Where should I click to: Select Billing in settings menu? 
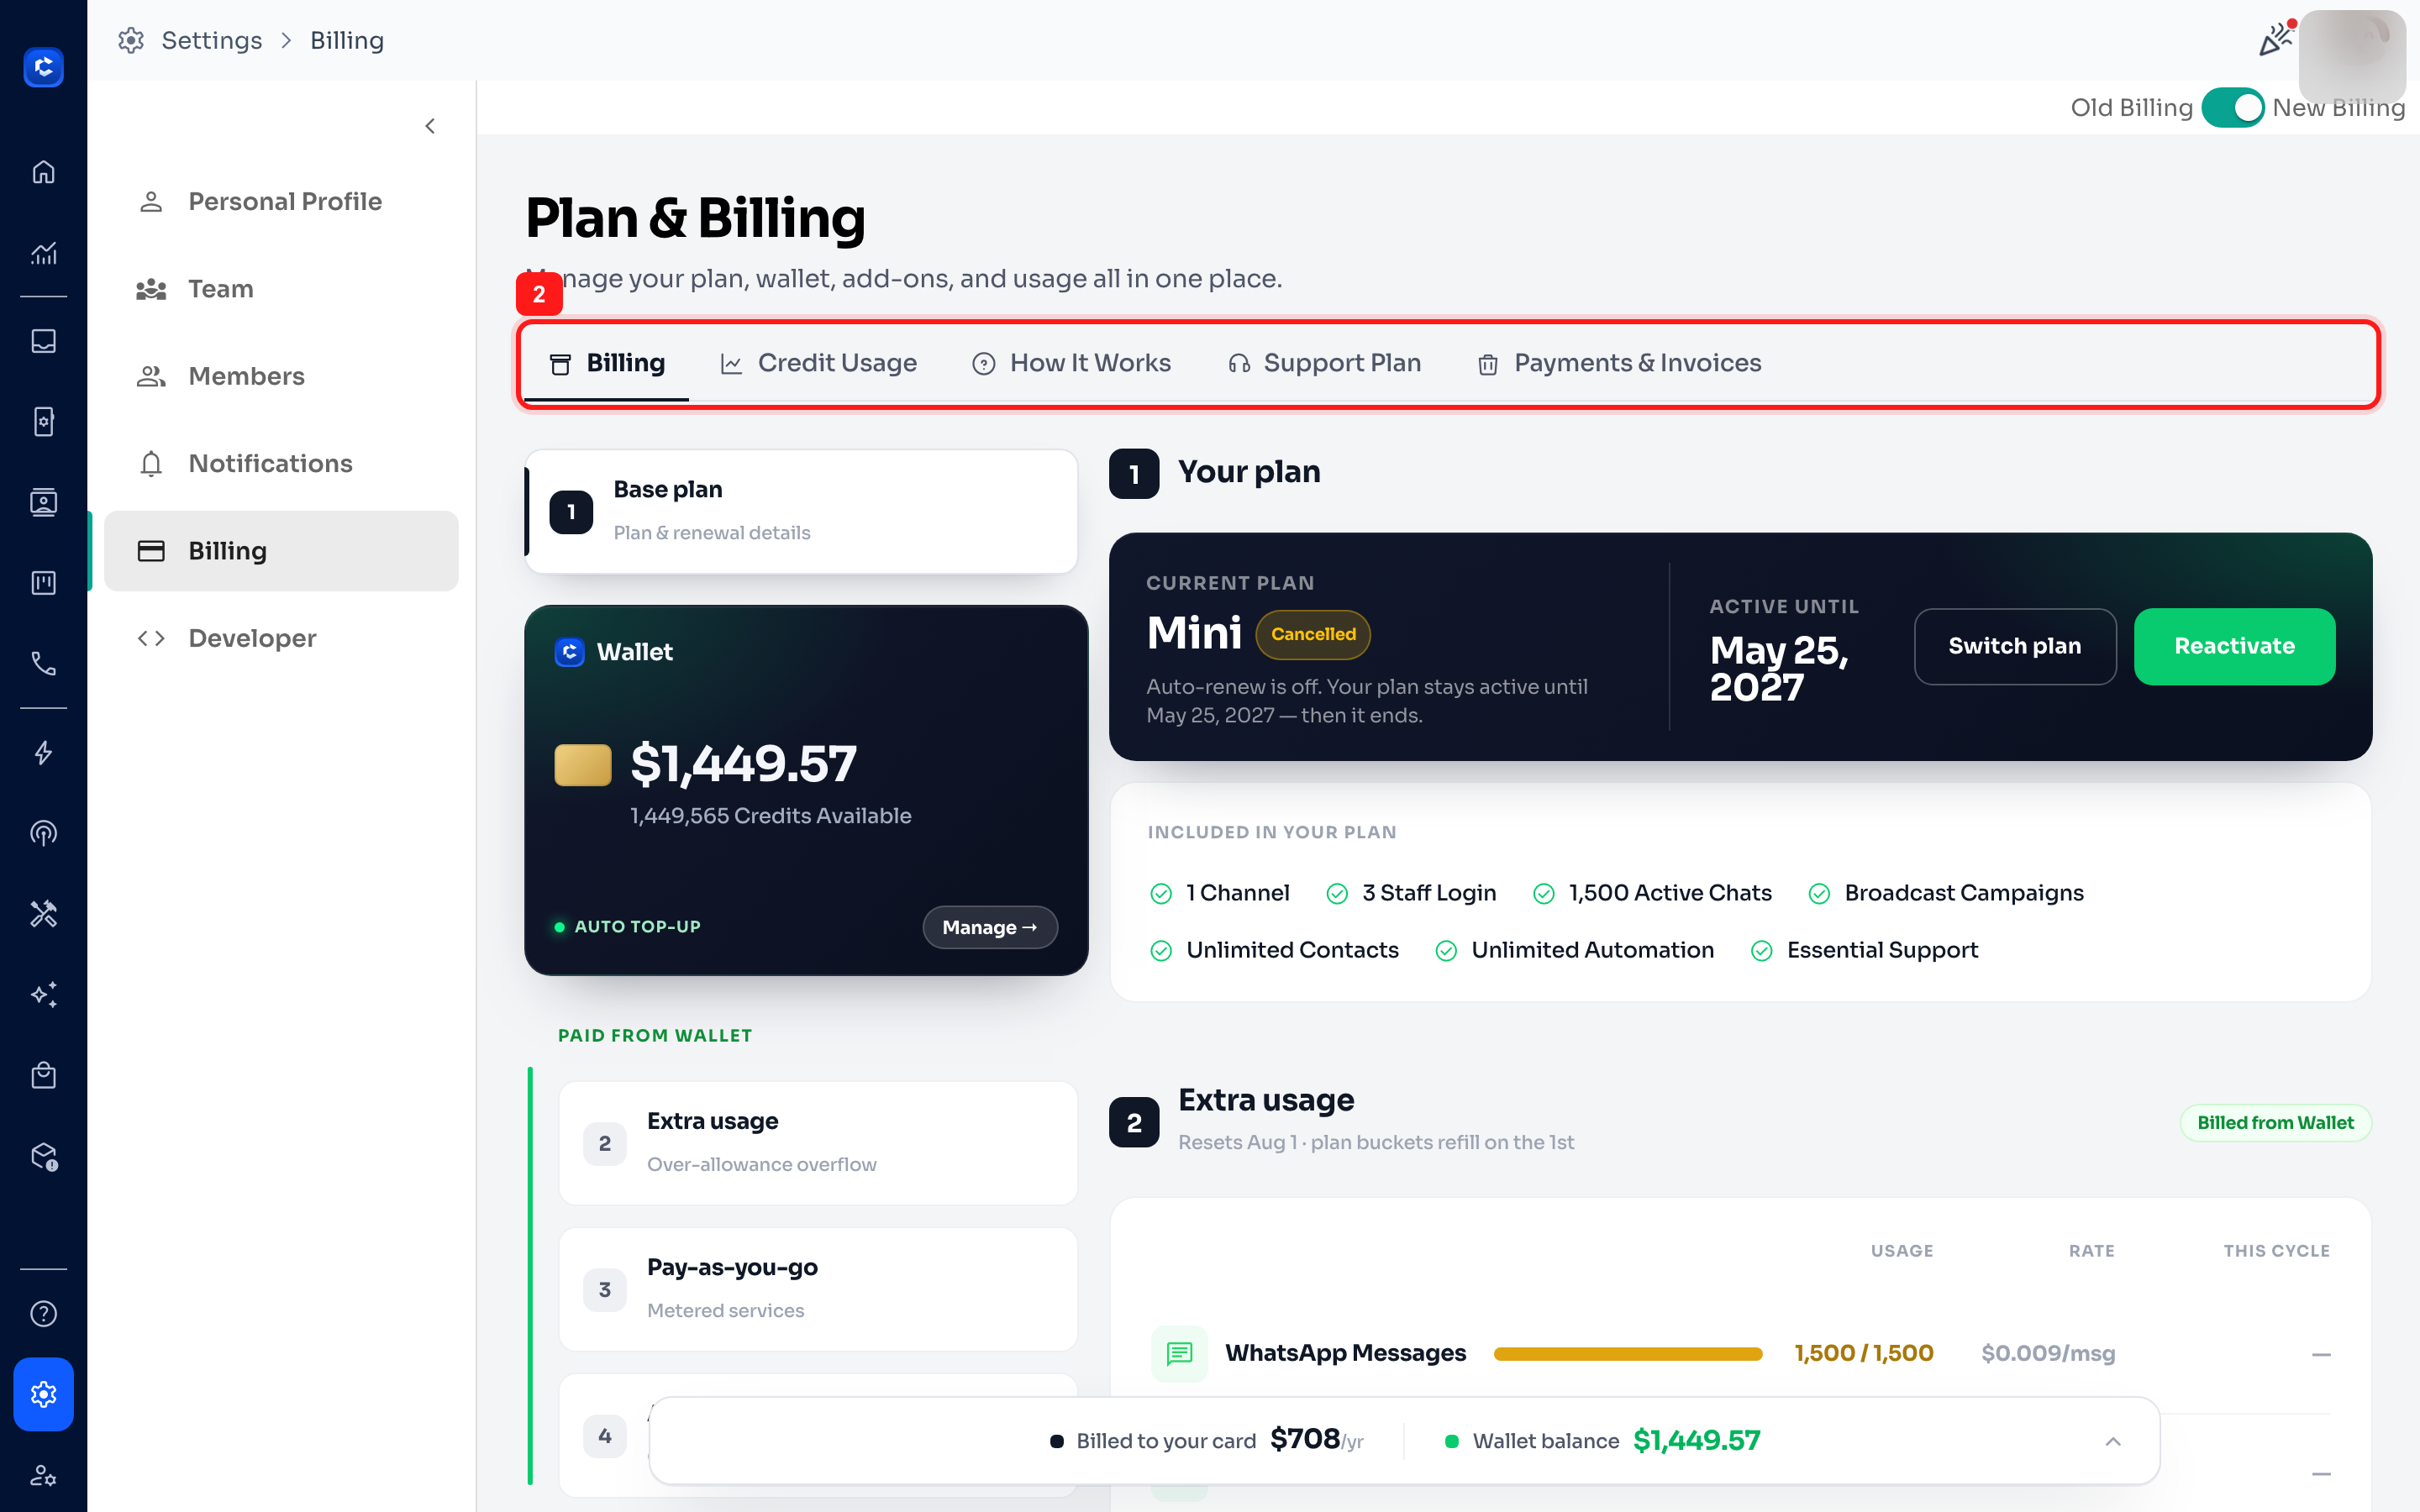(x=281, y=551)
